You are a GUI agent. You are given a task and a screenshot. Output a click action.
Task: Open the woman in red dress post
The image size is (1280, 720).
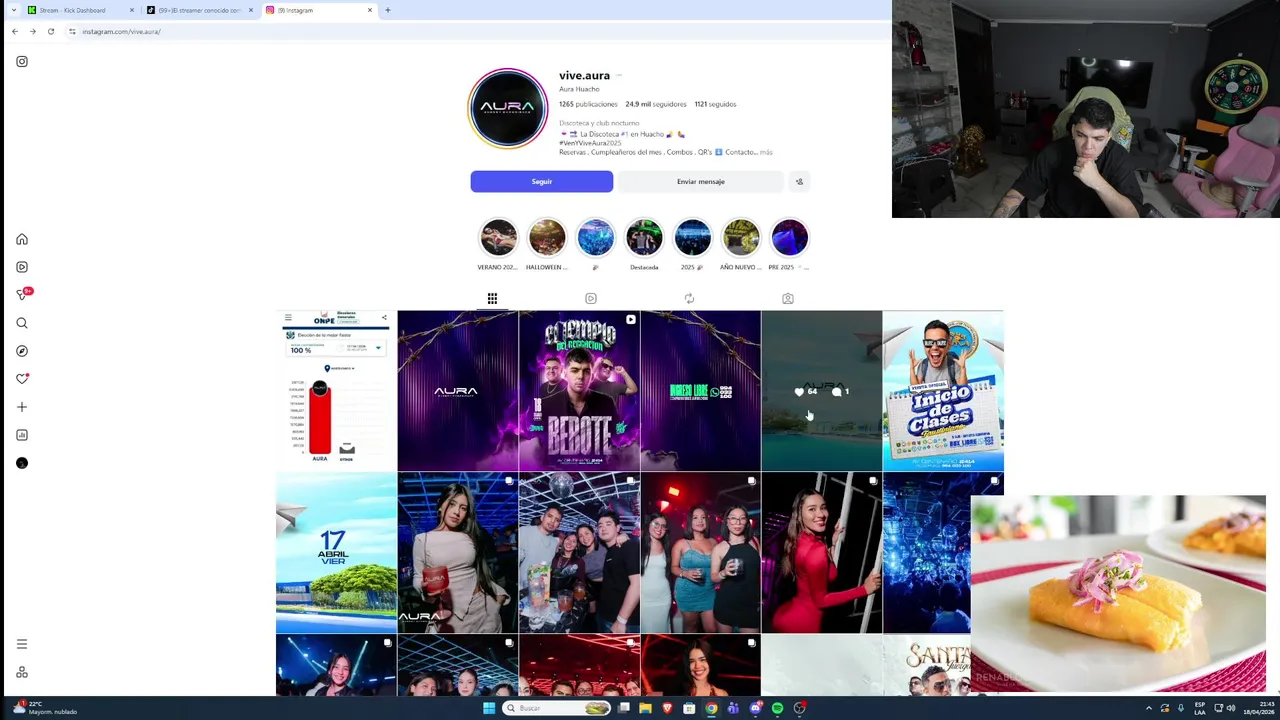click(822, 553)
